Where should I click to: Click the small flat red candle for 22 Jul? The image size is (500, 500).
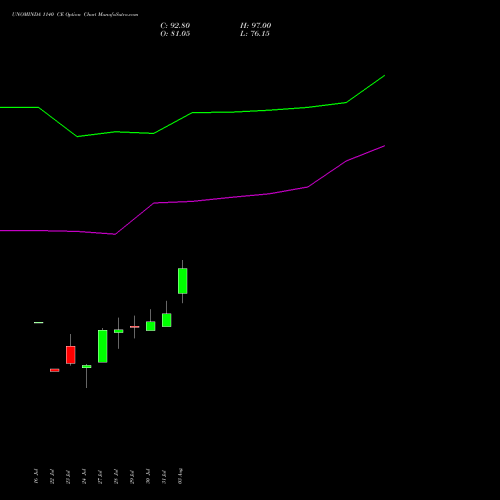coord(55,370)
